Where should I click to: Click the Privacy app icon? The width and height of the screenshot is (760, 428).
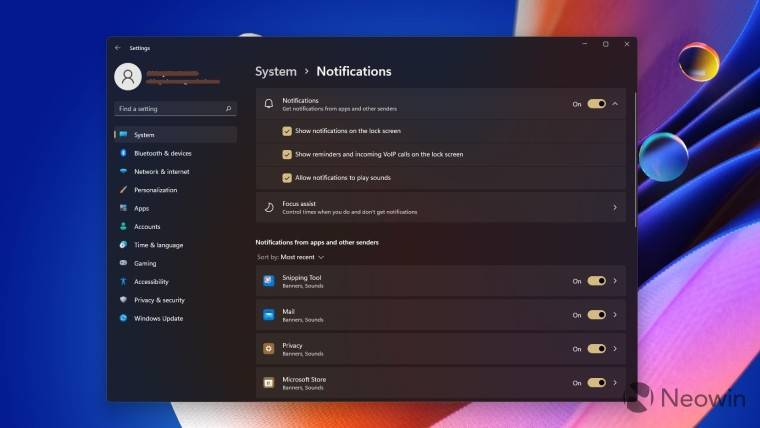269,349
